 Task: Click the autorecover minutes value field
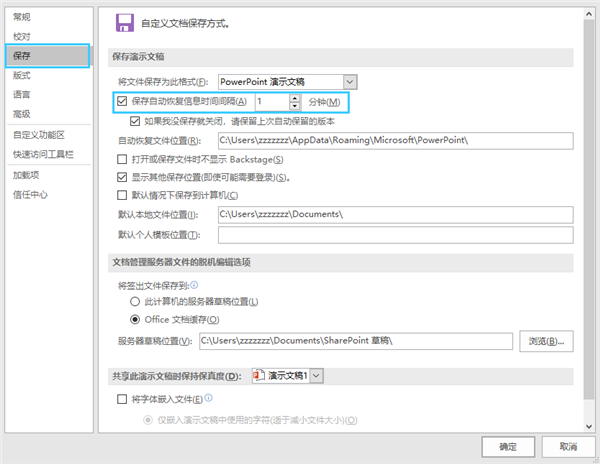[272, 102]
